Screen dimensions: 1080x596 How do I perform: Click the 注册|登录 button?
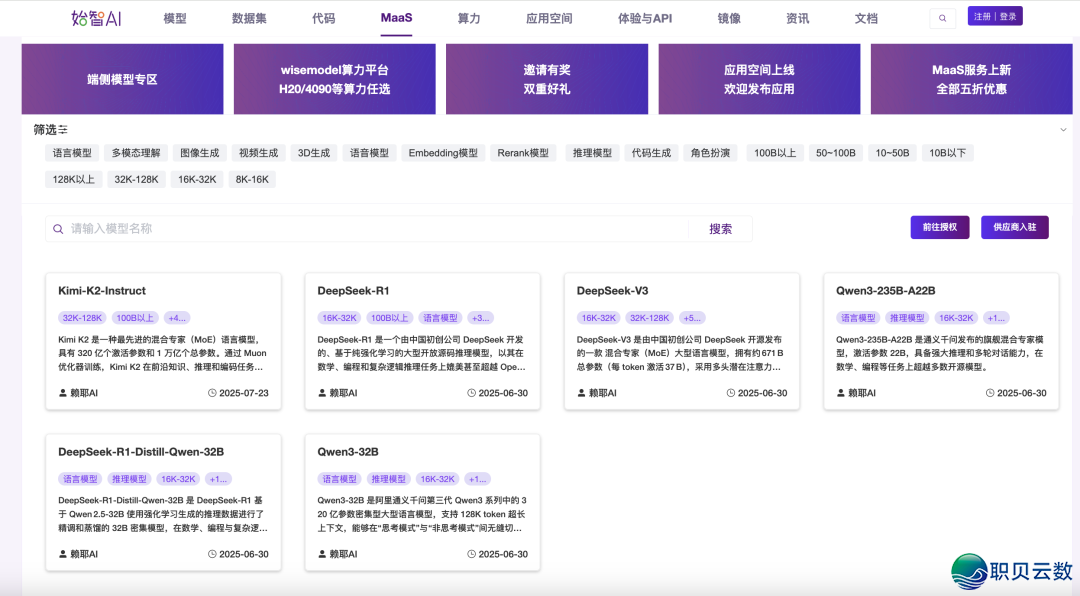pos(995,16)
